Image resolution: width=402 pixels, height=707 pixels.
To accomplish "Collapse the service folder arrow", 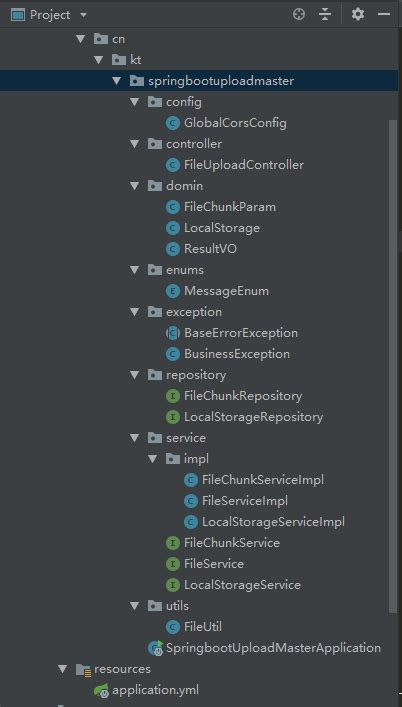I will tap(134, 438).
